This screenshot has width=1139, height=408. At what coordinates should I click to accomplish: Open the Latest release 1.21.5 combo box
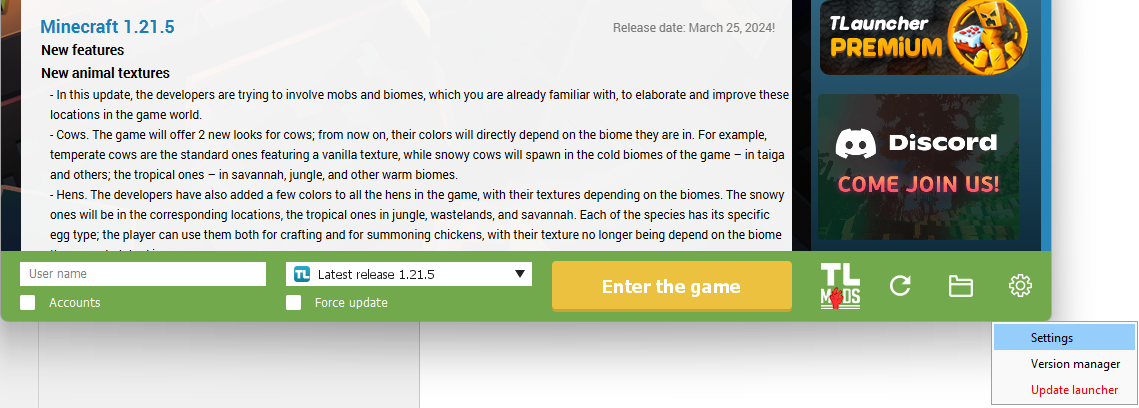[x=408, y=274]
